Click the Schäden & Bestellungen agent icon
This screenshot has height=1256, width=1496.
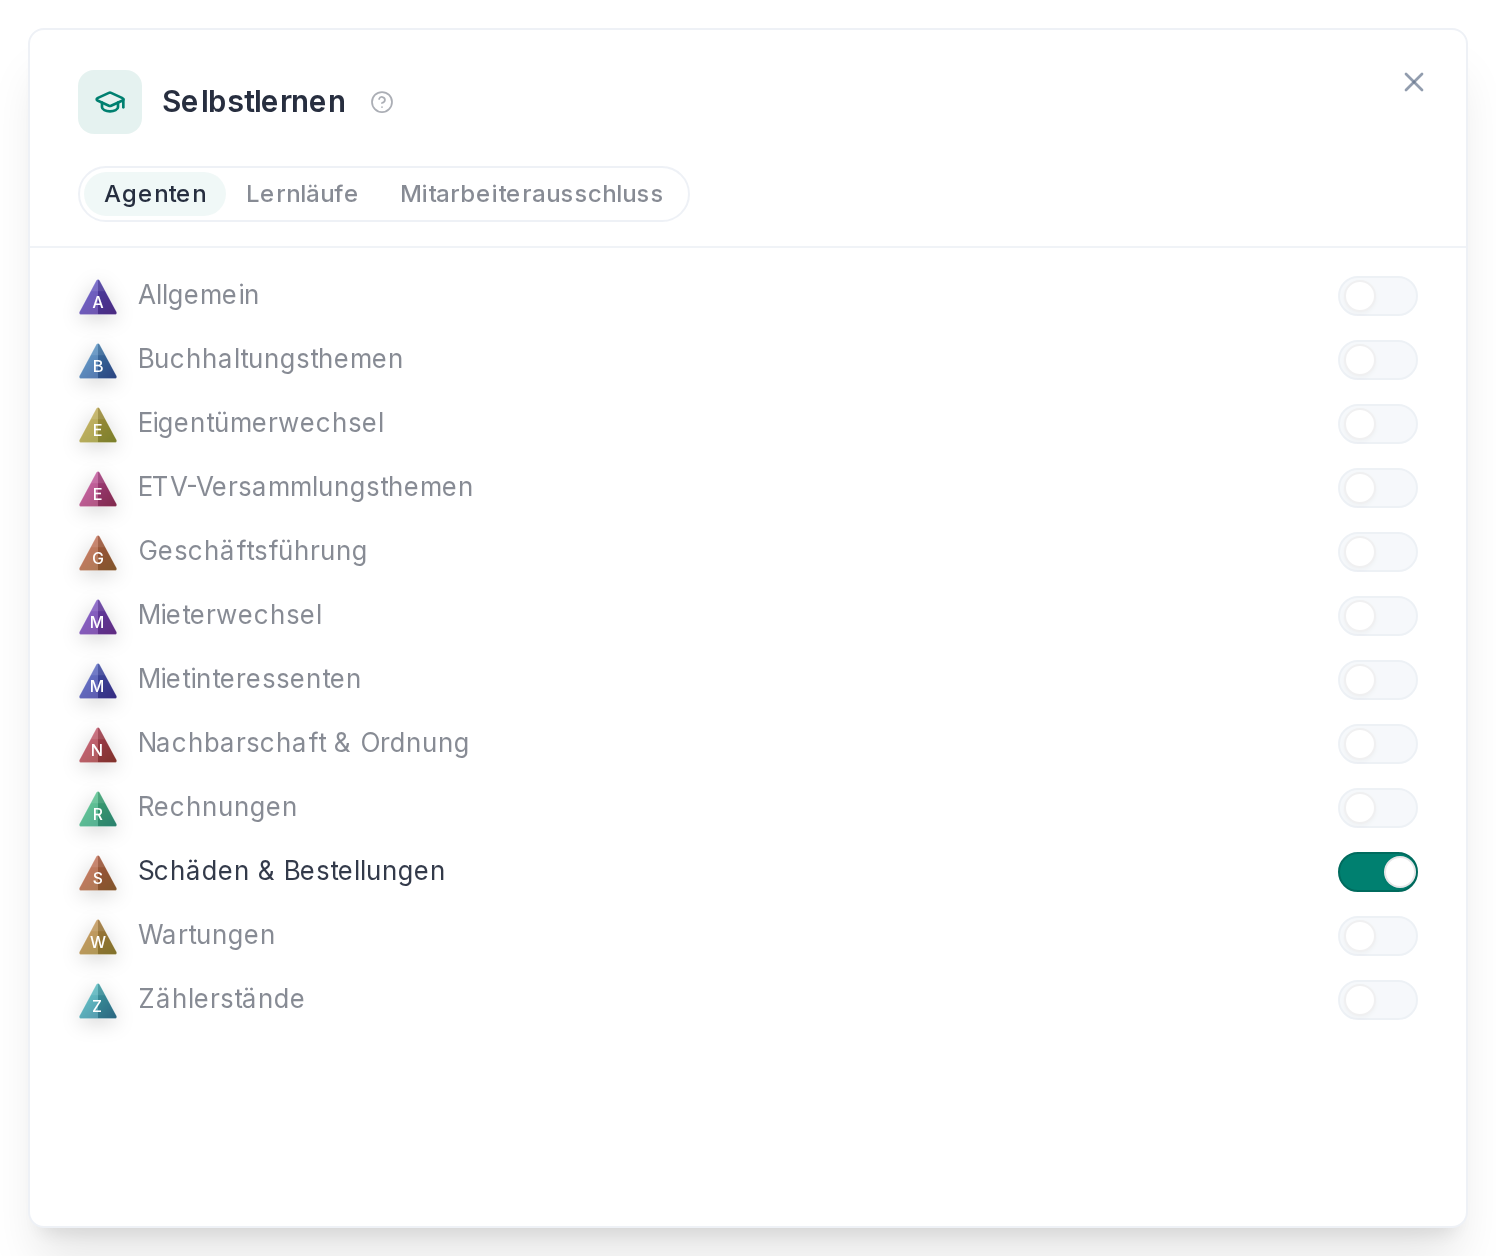[x=98, y=873]
